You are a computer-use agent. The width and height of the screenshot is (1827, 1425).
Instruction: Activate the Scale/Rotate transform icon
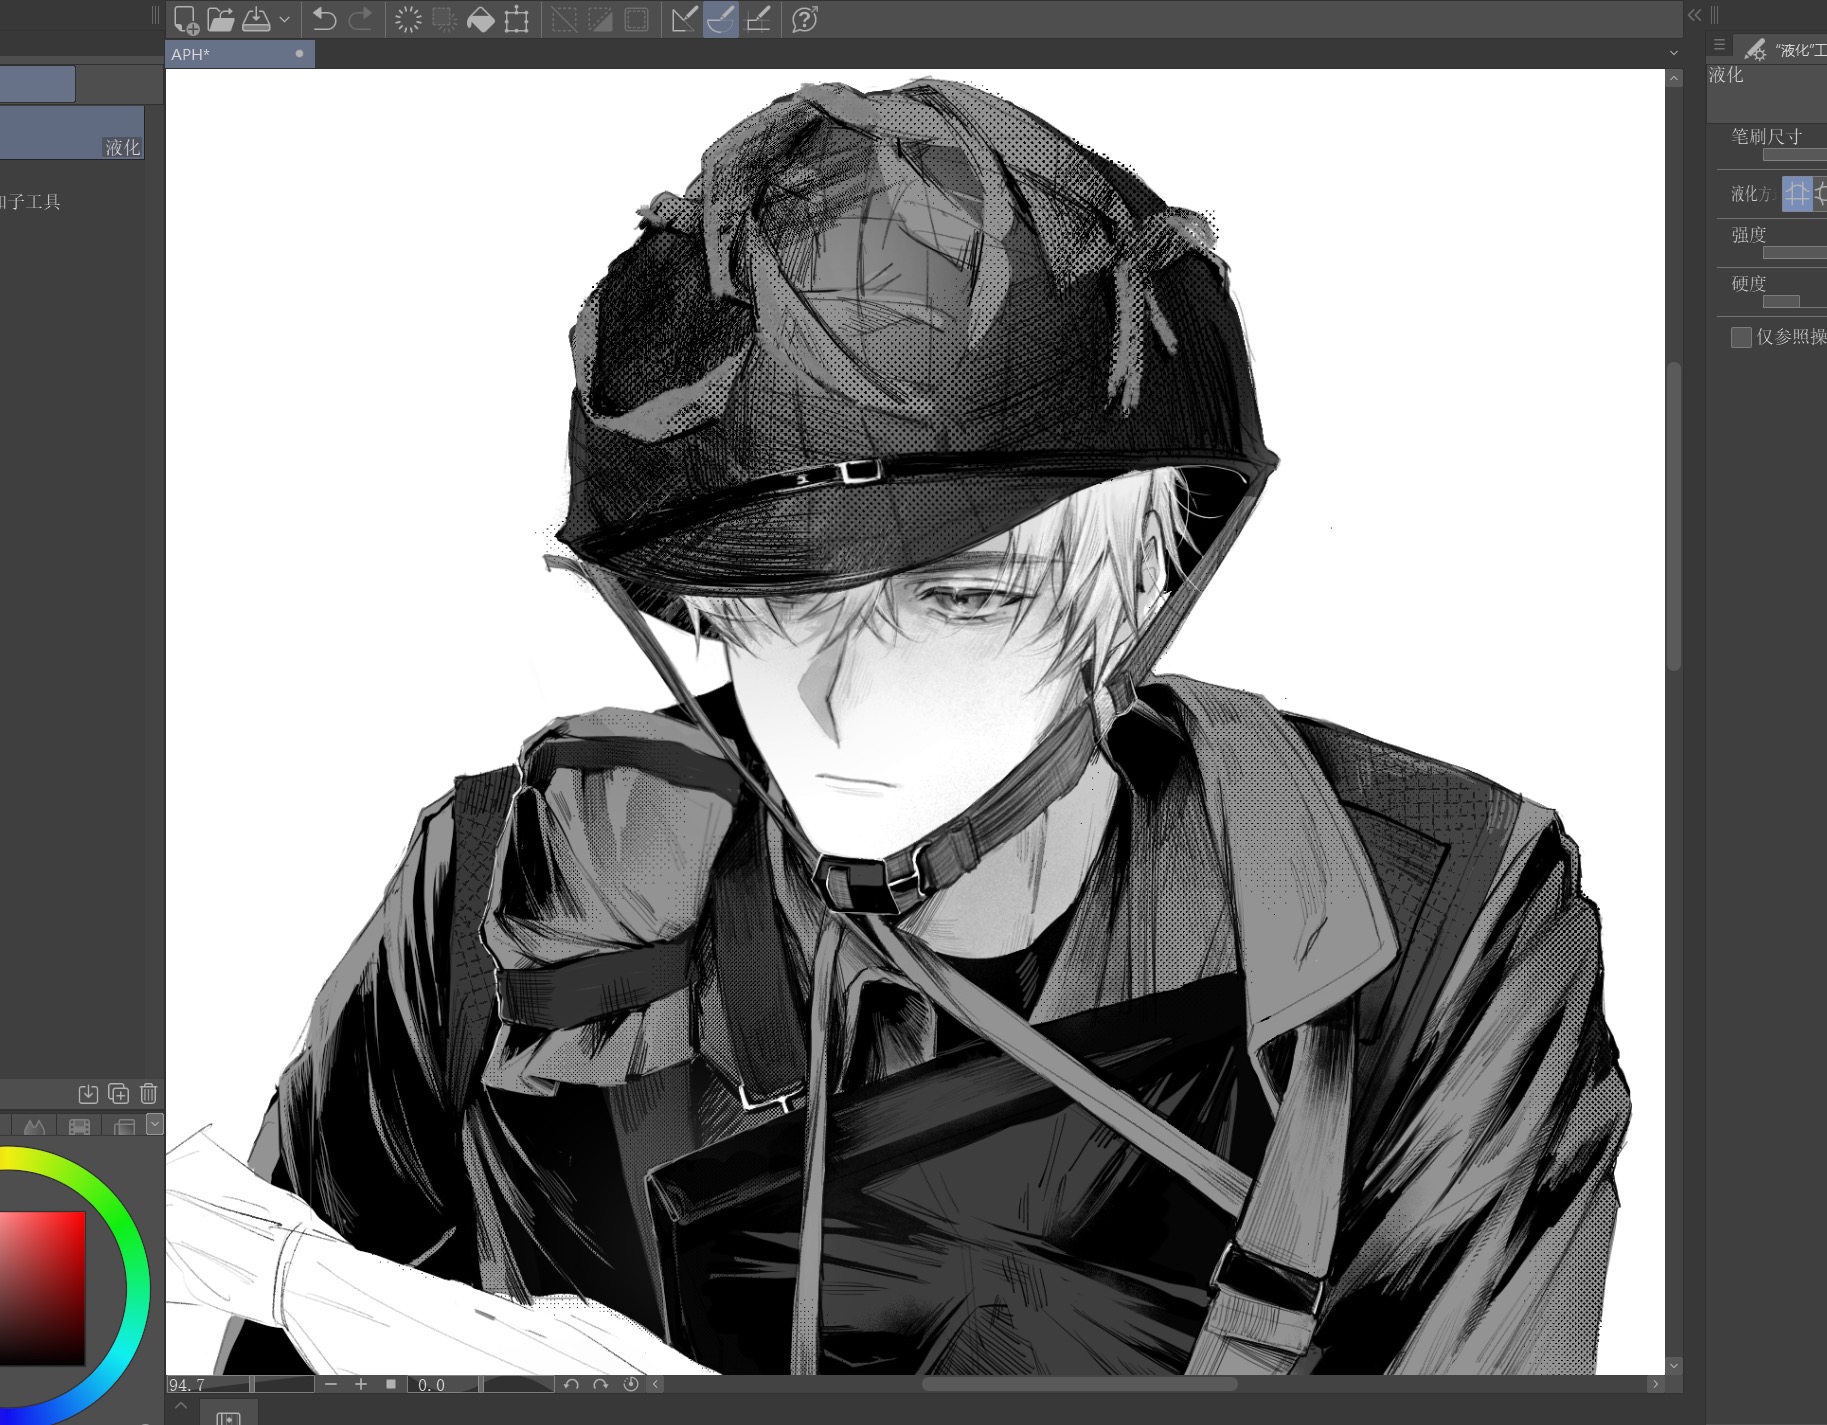[517, 19]
